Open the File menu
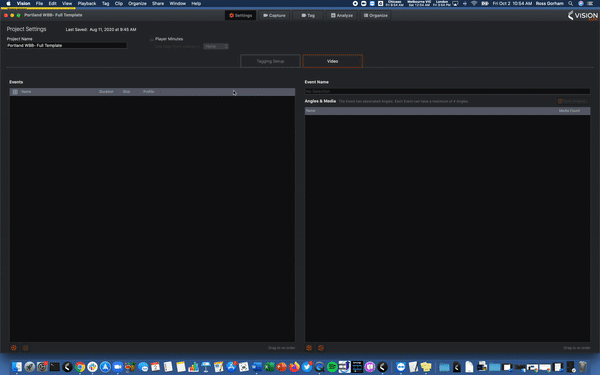The image size is (600, 375). pyautogui.click(x=39, y=3)
